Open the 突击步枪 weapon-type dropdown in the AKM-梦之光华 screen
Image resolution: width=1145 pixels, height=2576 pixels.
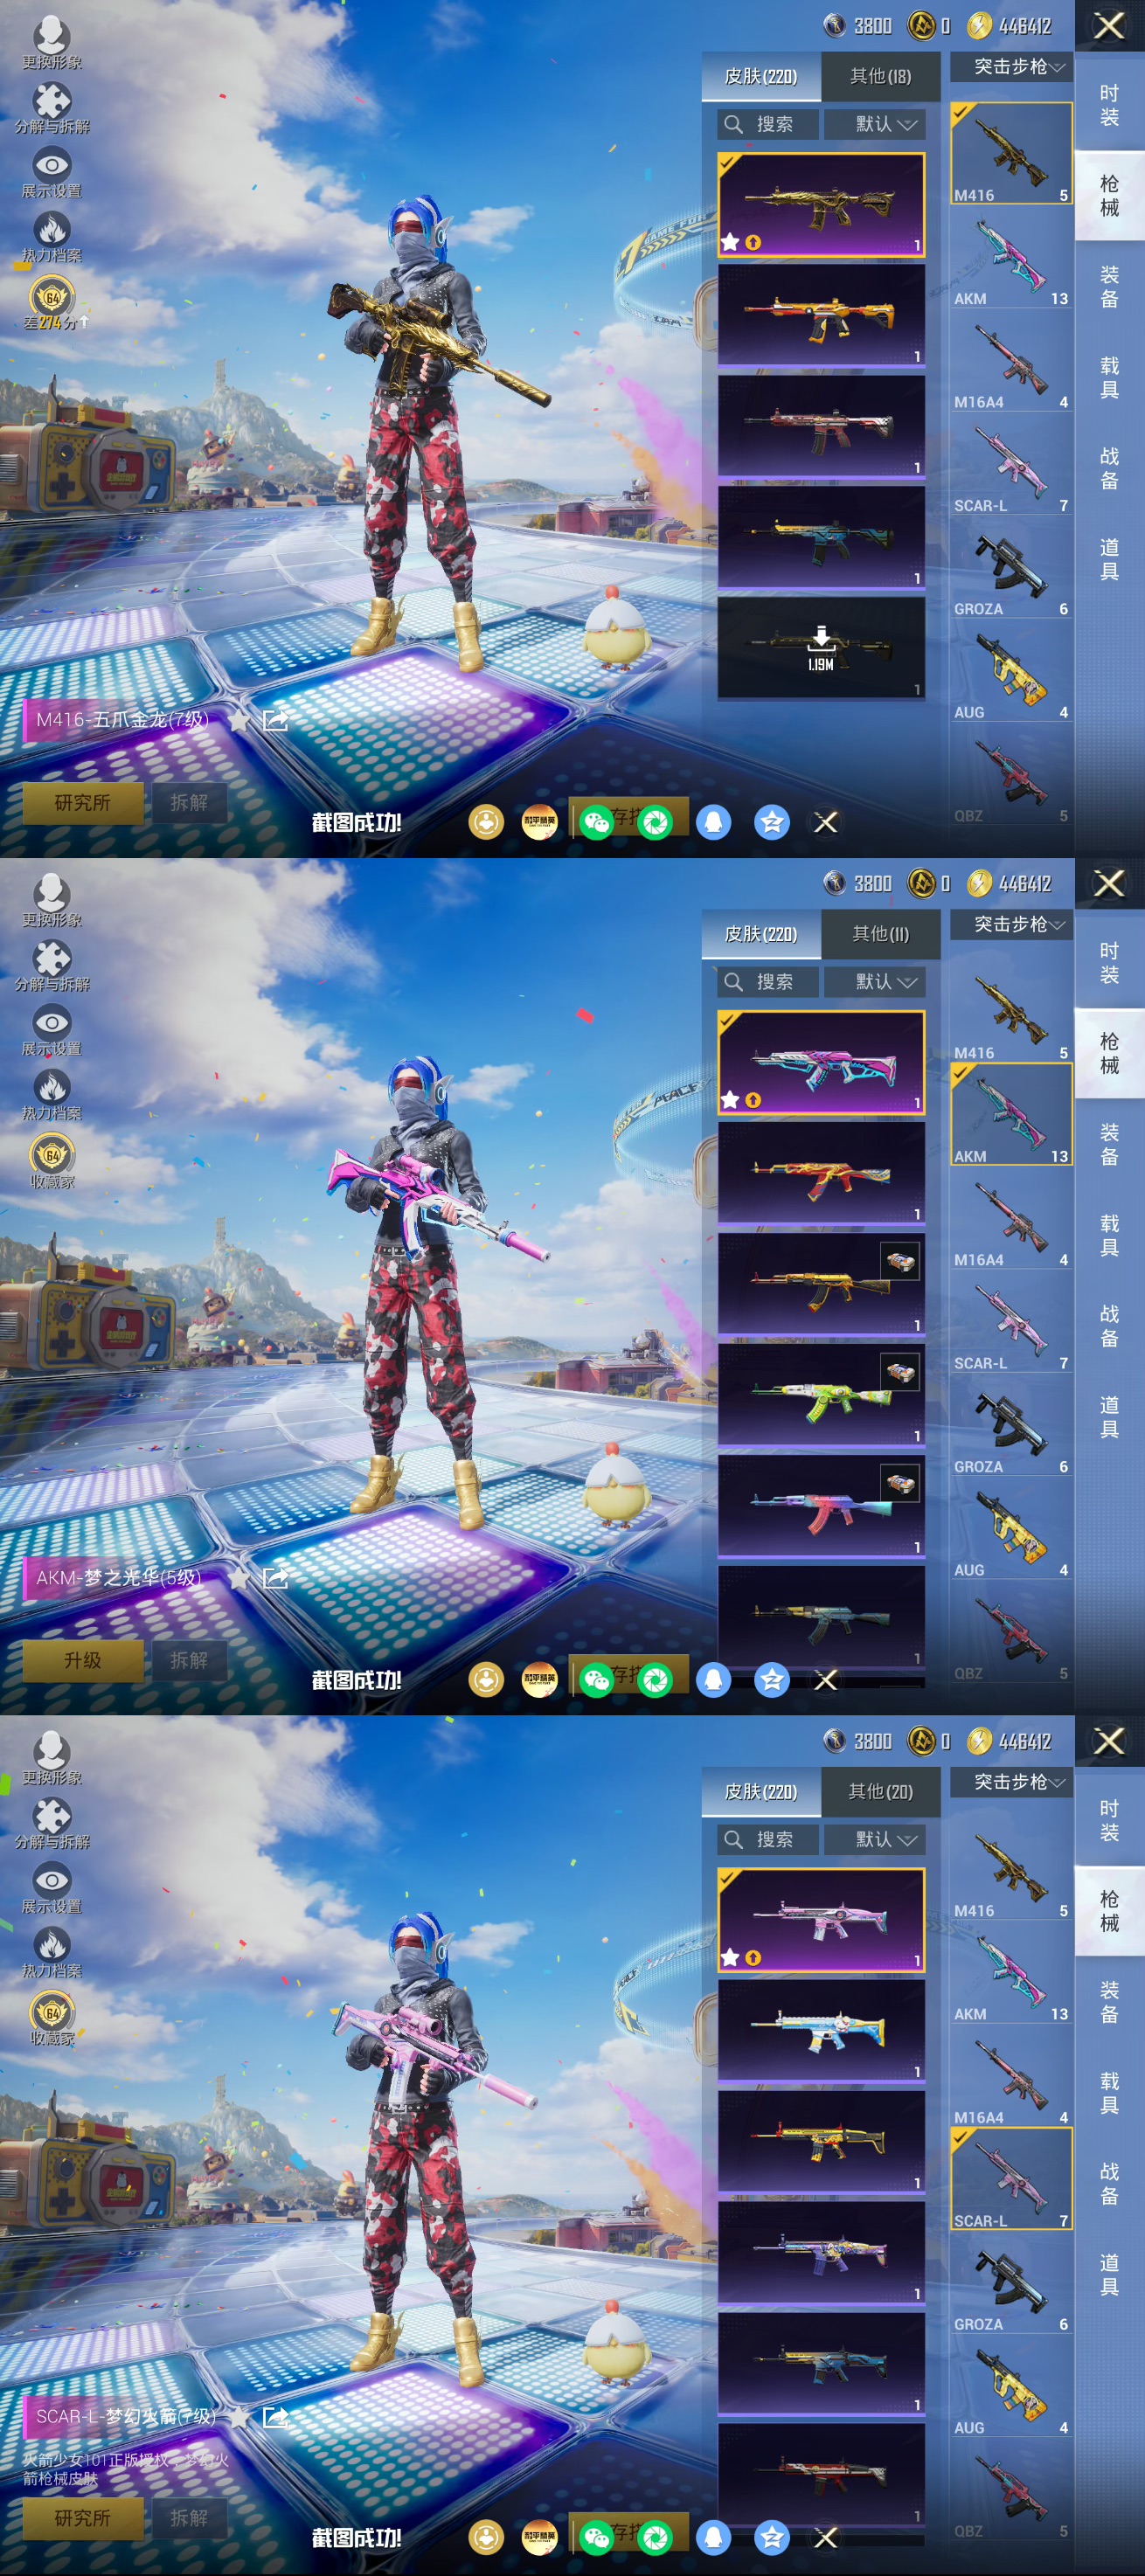1011,925
